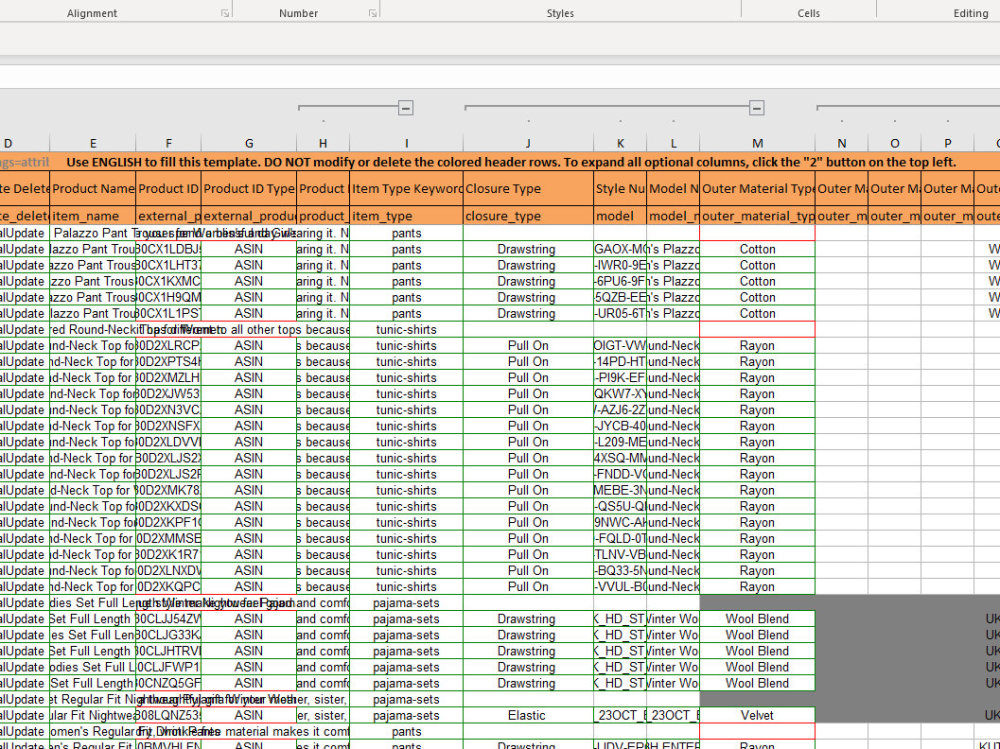Select product ID cell '0D2XLRCP'
The width and height of the screenshot is (1000, 749).
[168, 345]
